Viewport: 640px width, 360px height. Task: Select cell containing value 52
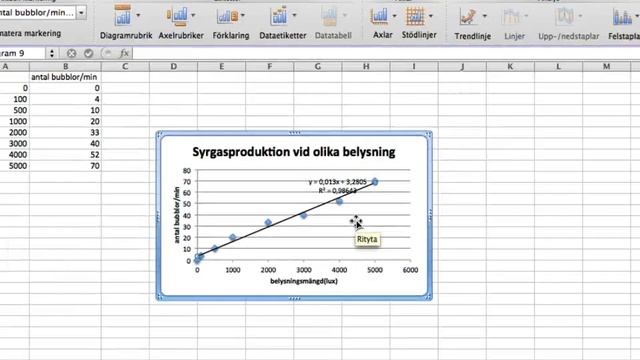tap(65, 155)
